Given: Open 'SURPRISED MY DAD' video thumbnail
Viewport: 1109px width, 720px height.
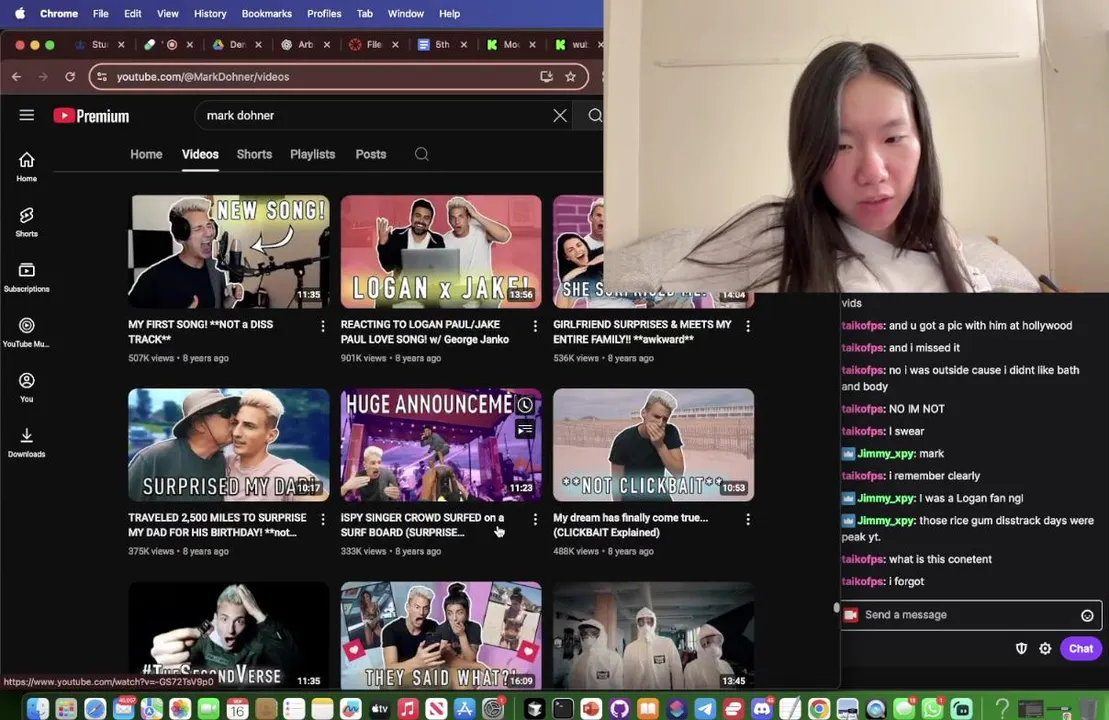Looking at the screenshot, I should pos(228,444).
